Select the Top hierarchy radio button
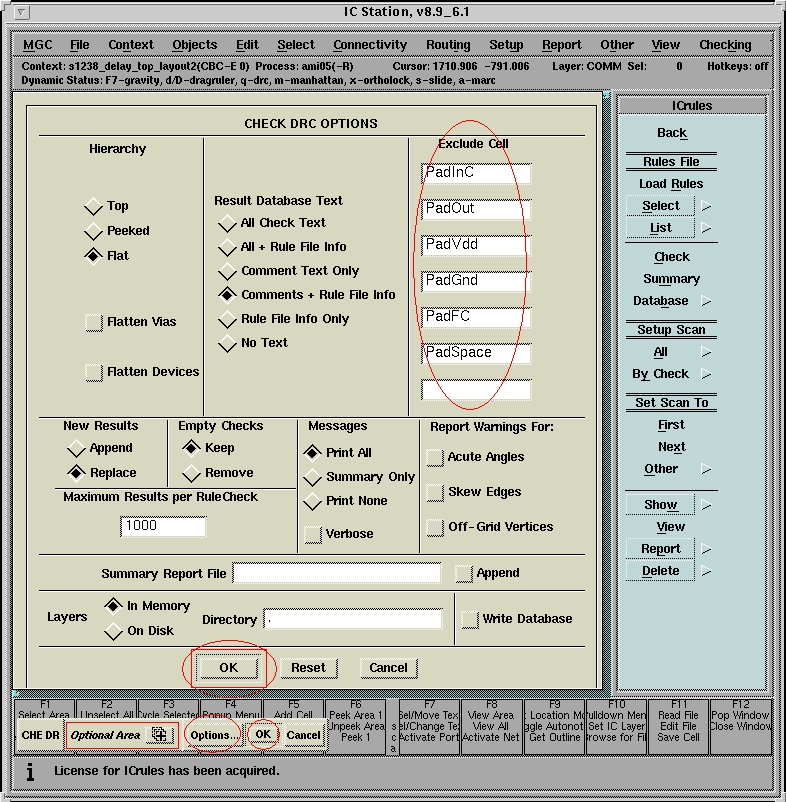Image resolution: width=786 pixels, height=802 pixels. (94, 206)
